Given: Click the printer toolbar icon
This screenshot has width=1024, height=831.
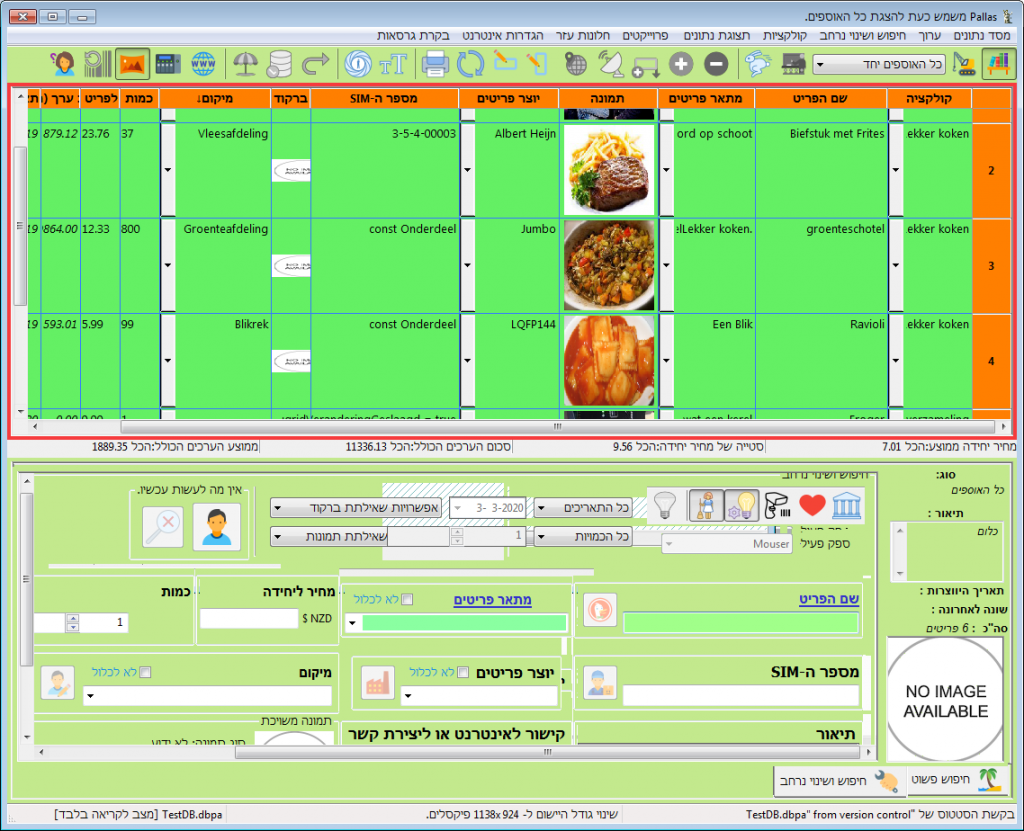Looking at the screenshot, I should [435, 64].
